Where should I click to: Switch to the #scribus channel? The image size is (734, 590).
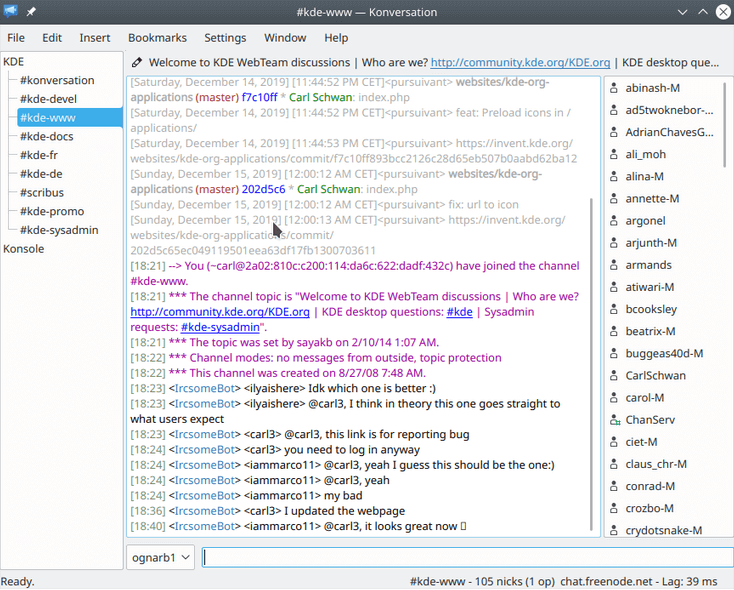[44, 193]
